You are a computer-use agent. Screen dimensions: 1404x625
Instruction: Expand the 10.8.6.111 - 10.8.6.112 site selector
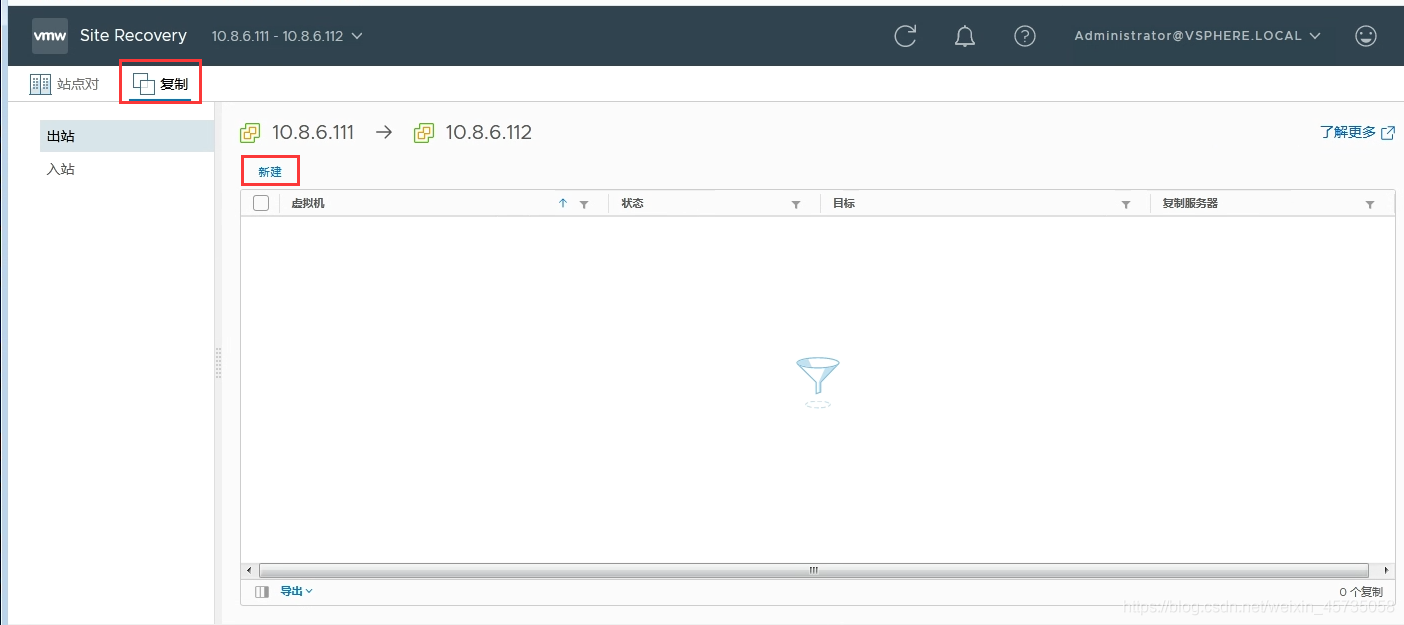click(x=287, y=36)
